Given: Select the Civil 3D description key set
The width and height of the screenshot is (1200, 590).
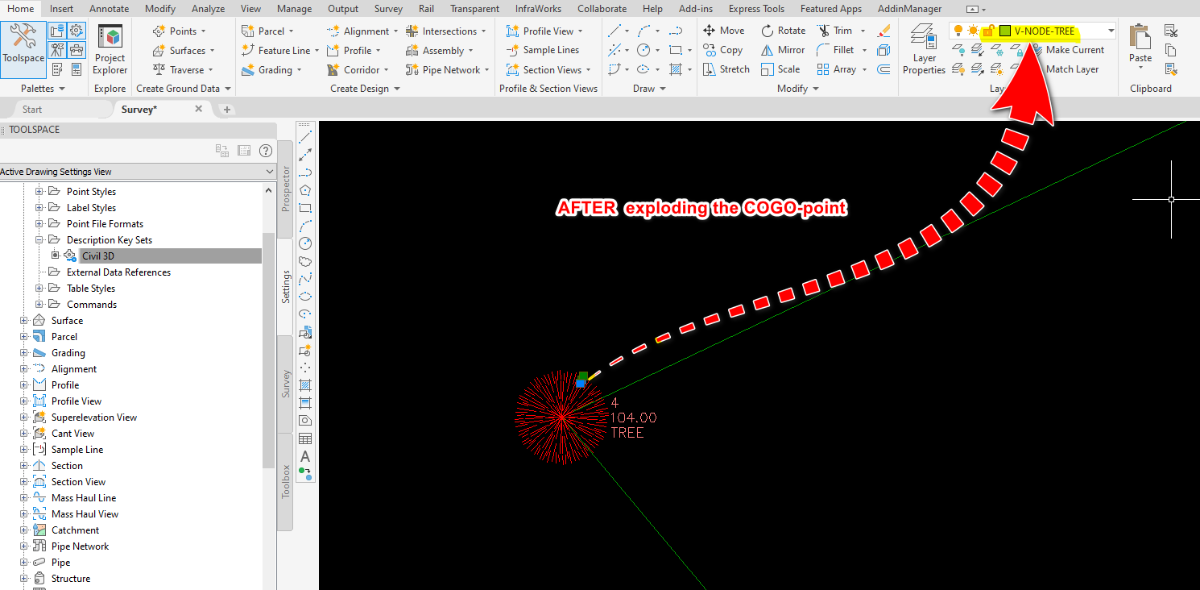Looking at the screenshot, I should pyautogui.click(x=98, y=256).
